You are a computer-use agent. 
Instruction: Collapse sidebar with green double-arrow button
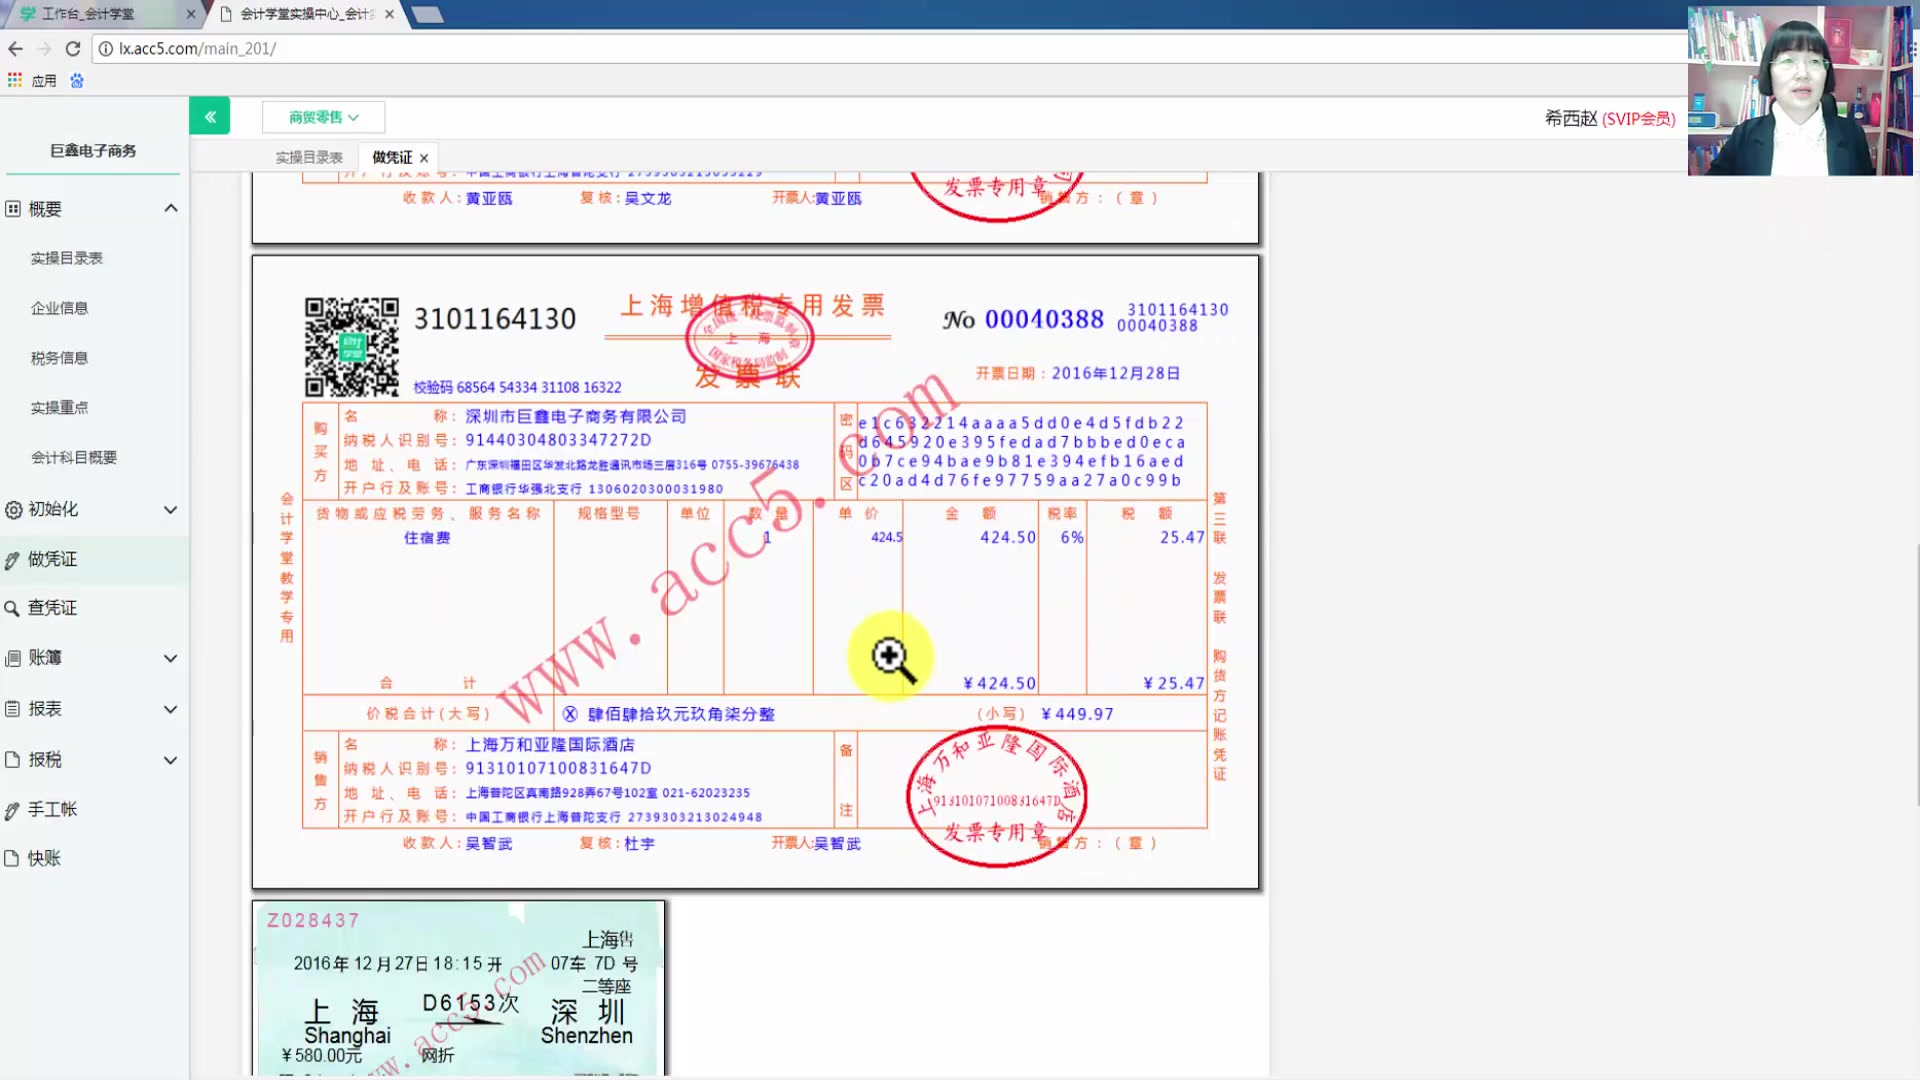tap(209, 116)
